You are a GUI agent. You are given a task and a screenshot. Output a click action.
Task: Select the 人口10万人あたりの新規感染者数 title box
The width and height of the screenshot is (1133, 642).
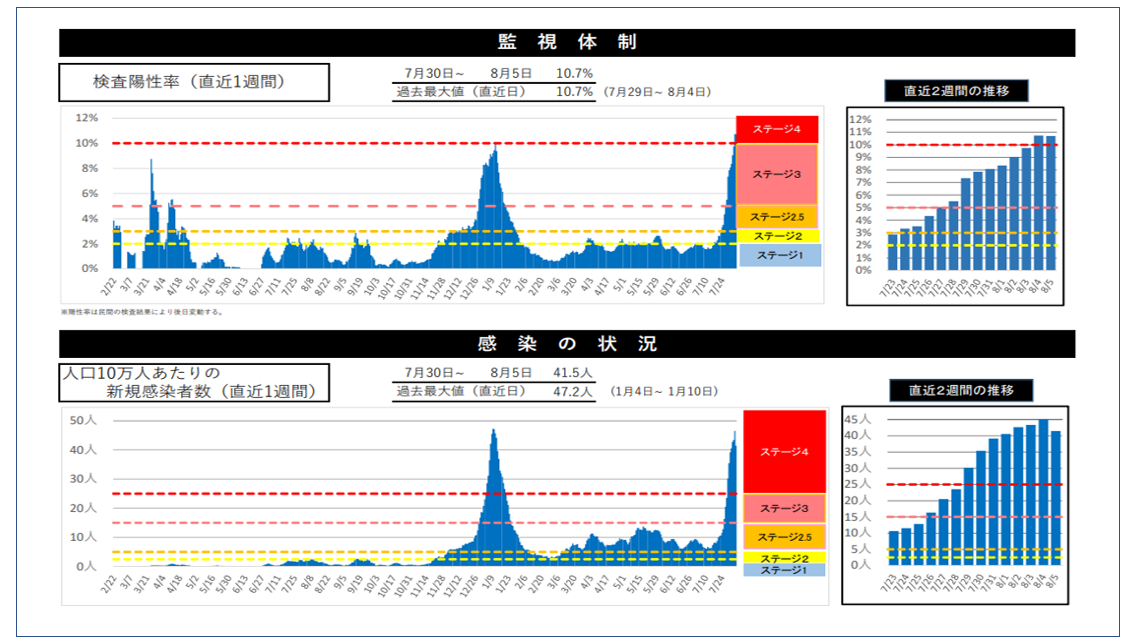[194, 383]
